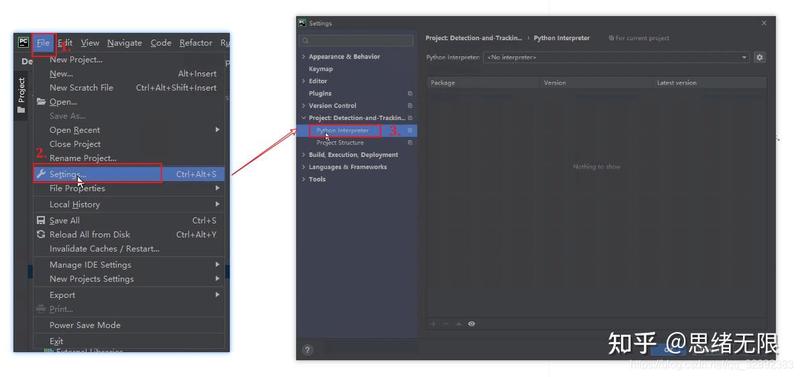Click the Package column header
800x377 pixels.
[x=443, y=83]
